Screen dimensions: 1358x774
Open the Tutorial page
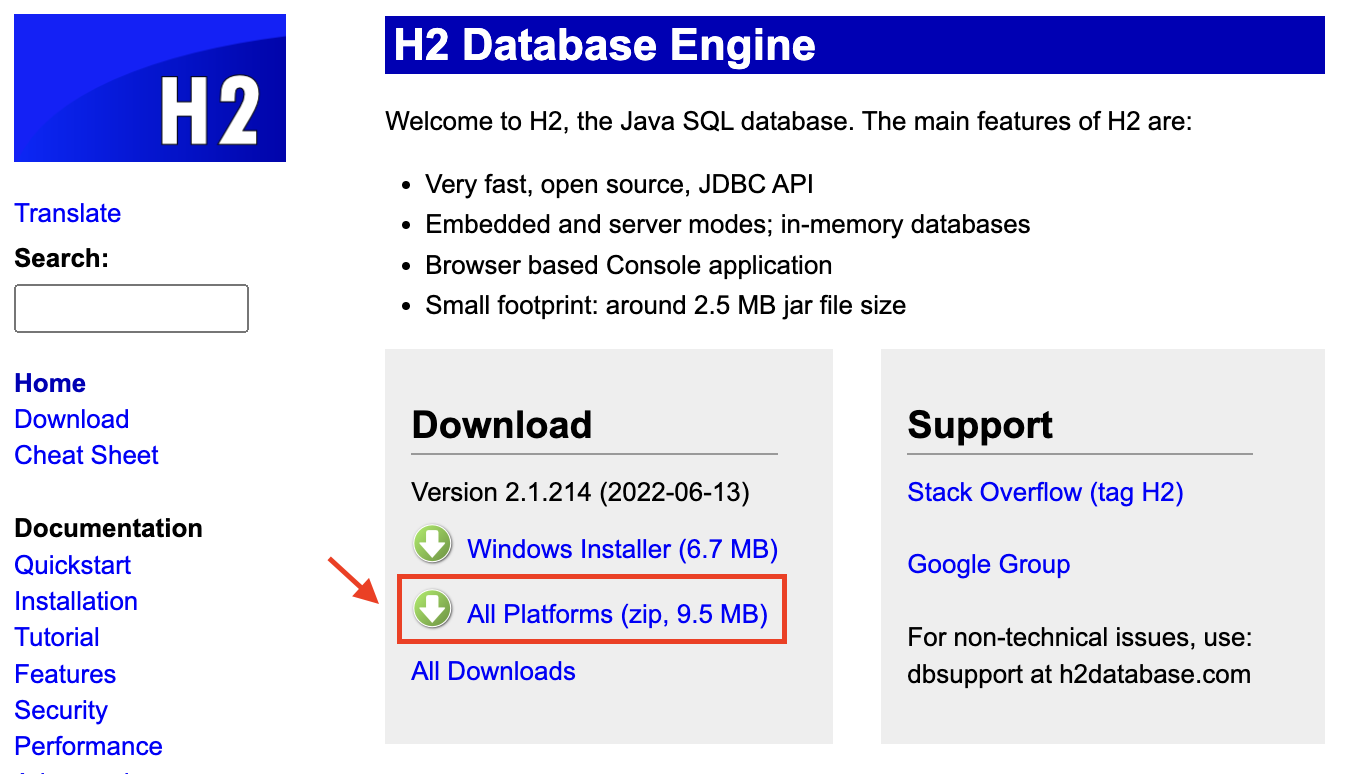coord(57,637)
